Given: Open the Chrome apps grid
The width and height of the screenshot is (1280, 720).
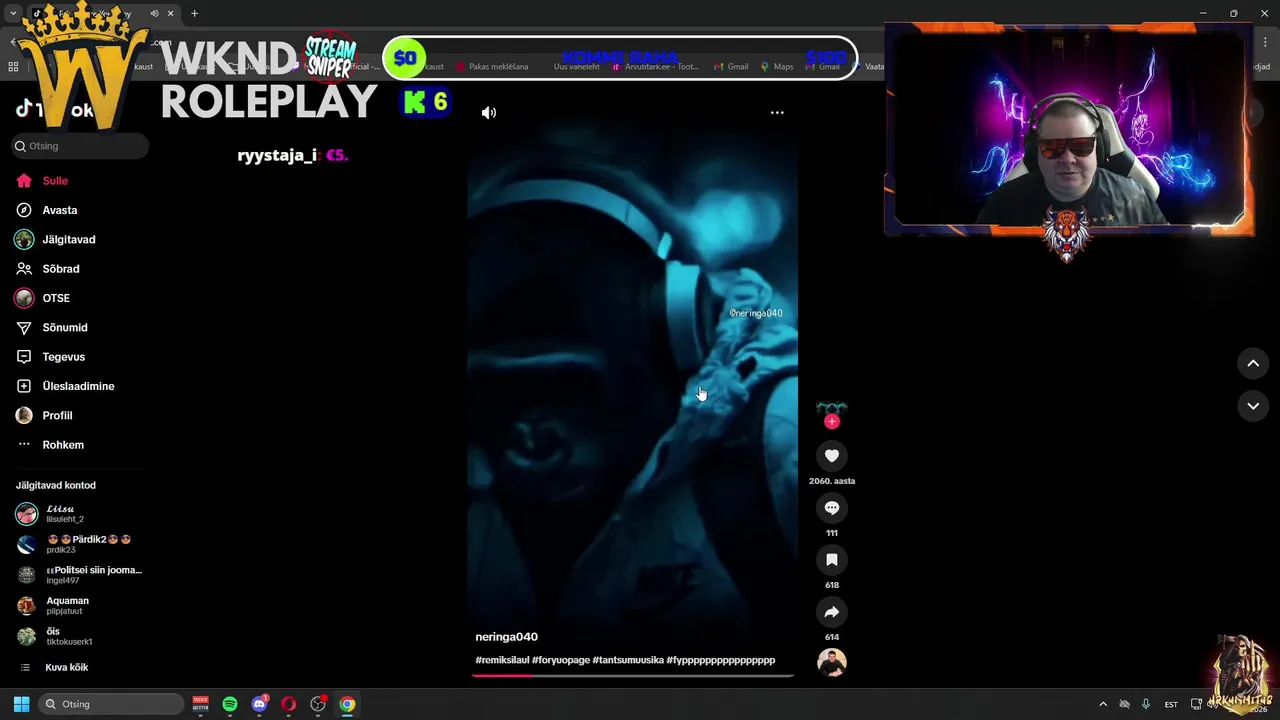Looking at the screenshot, I should 13,67.
